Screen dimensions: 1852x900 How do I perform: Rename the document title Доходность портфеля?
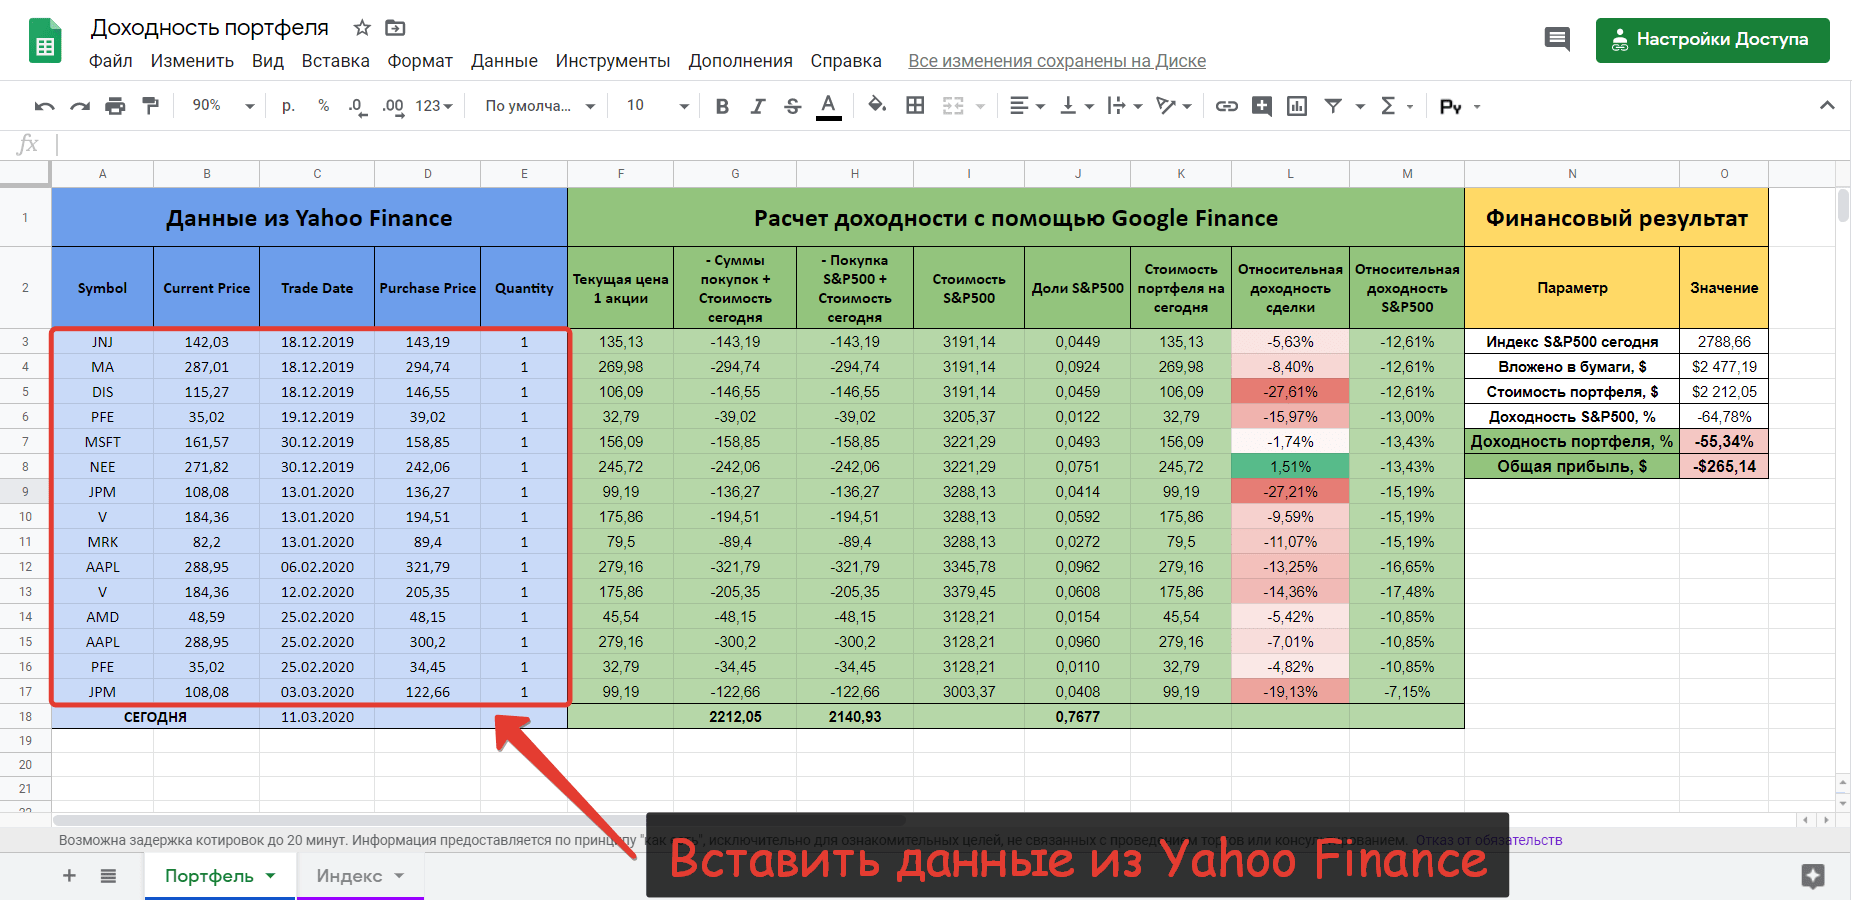(x=210, y=28)
